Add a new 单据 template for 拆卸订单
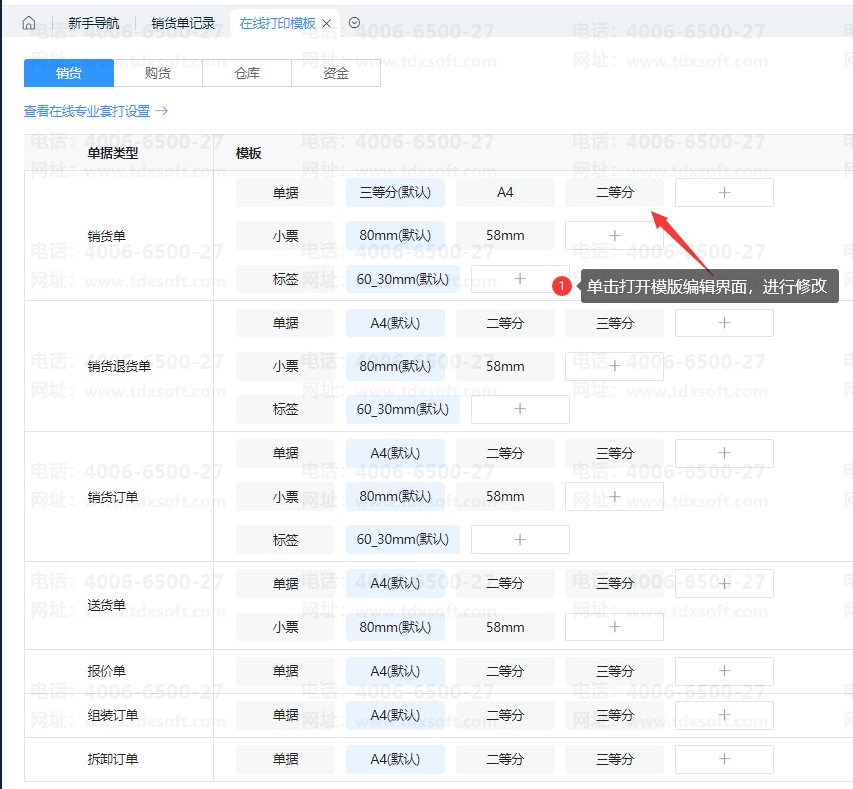This screenshot has height=789, width=853. coord(724,759)
